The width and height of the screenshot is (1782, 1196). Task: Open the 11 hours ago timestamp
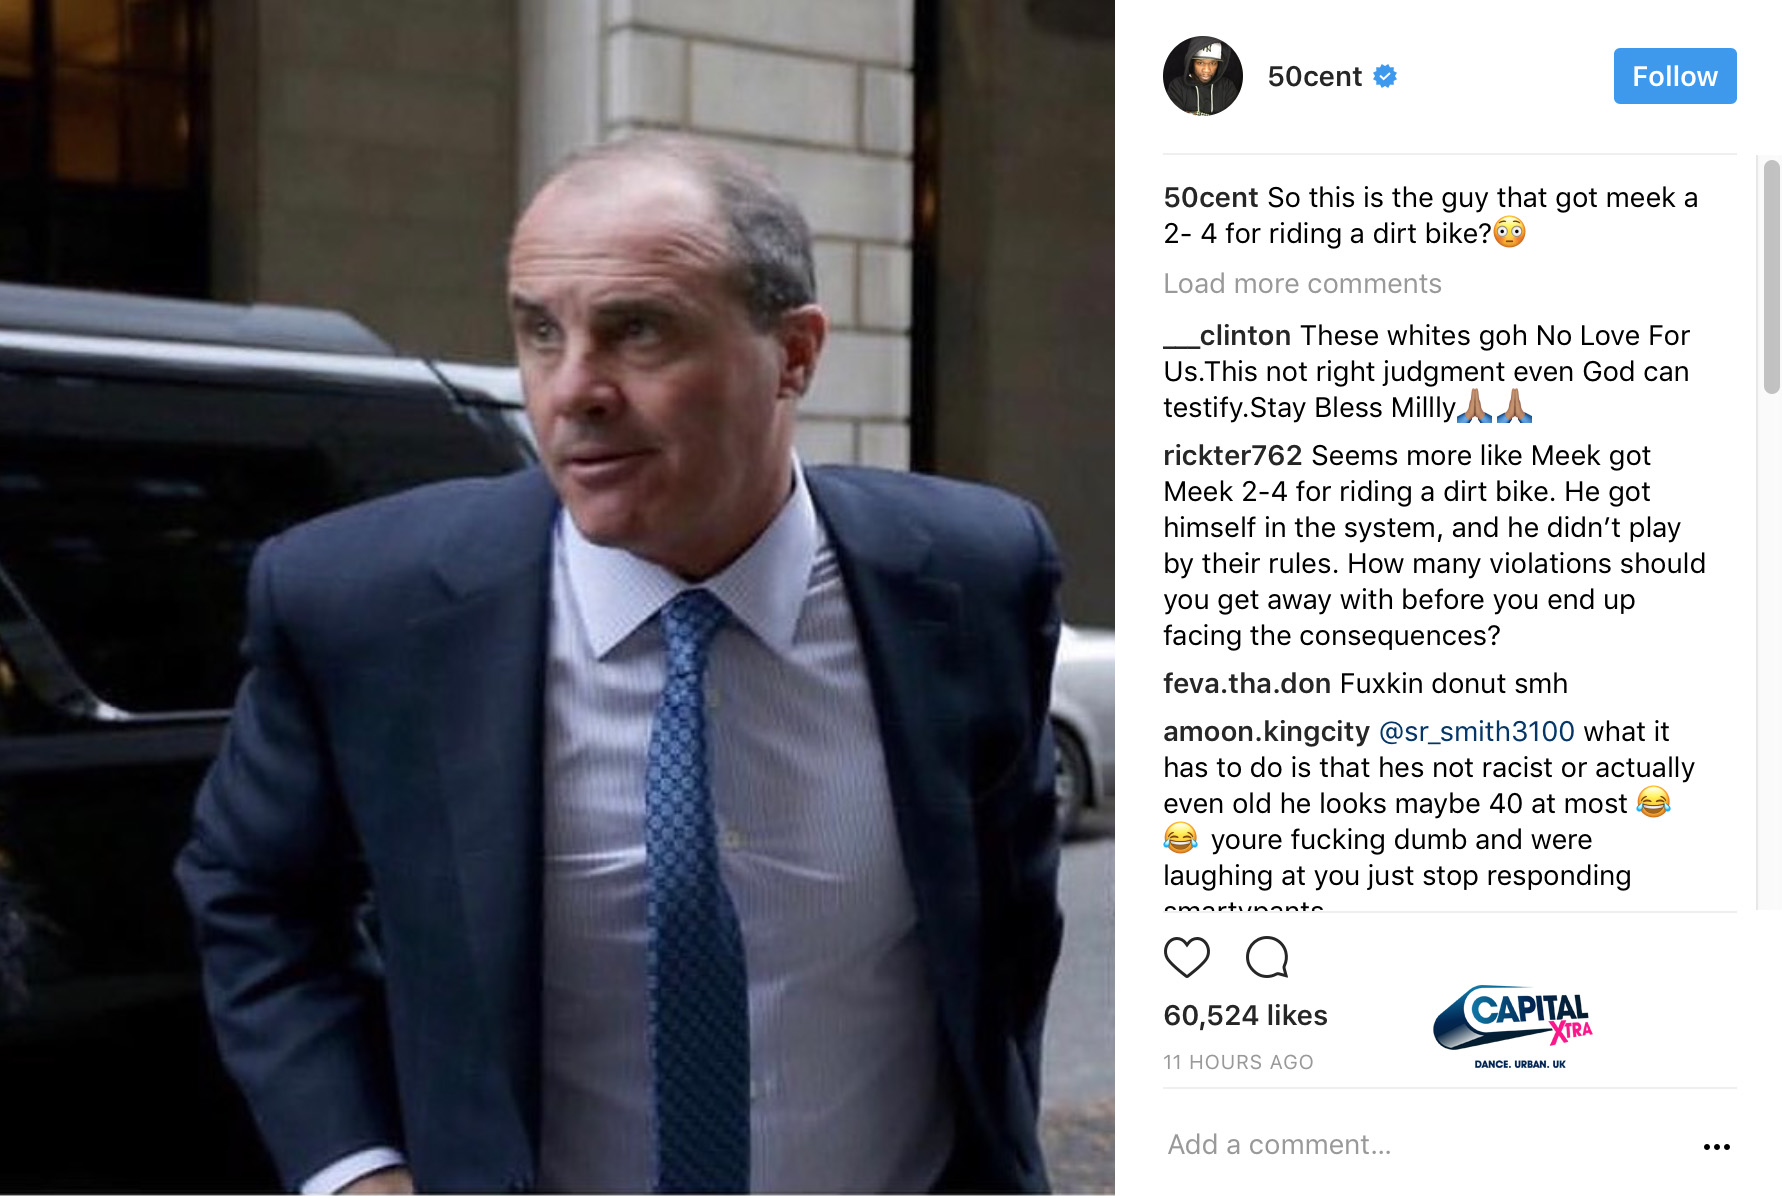[x=1238, y=1062]
